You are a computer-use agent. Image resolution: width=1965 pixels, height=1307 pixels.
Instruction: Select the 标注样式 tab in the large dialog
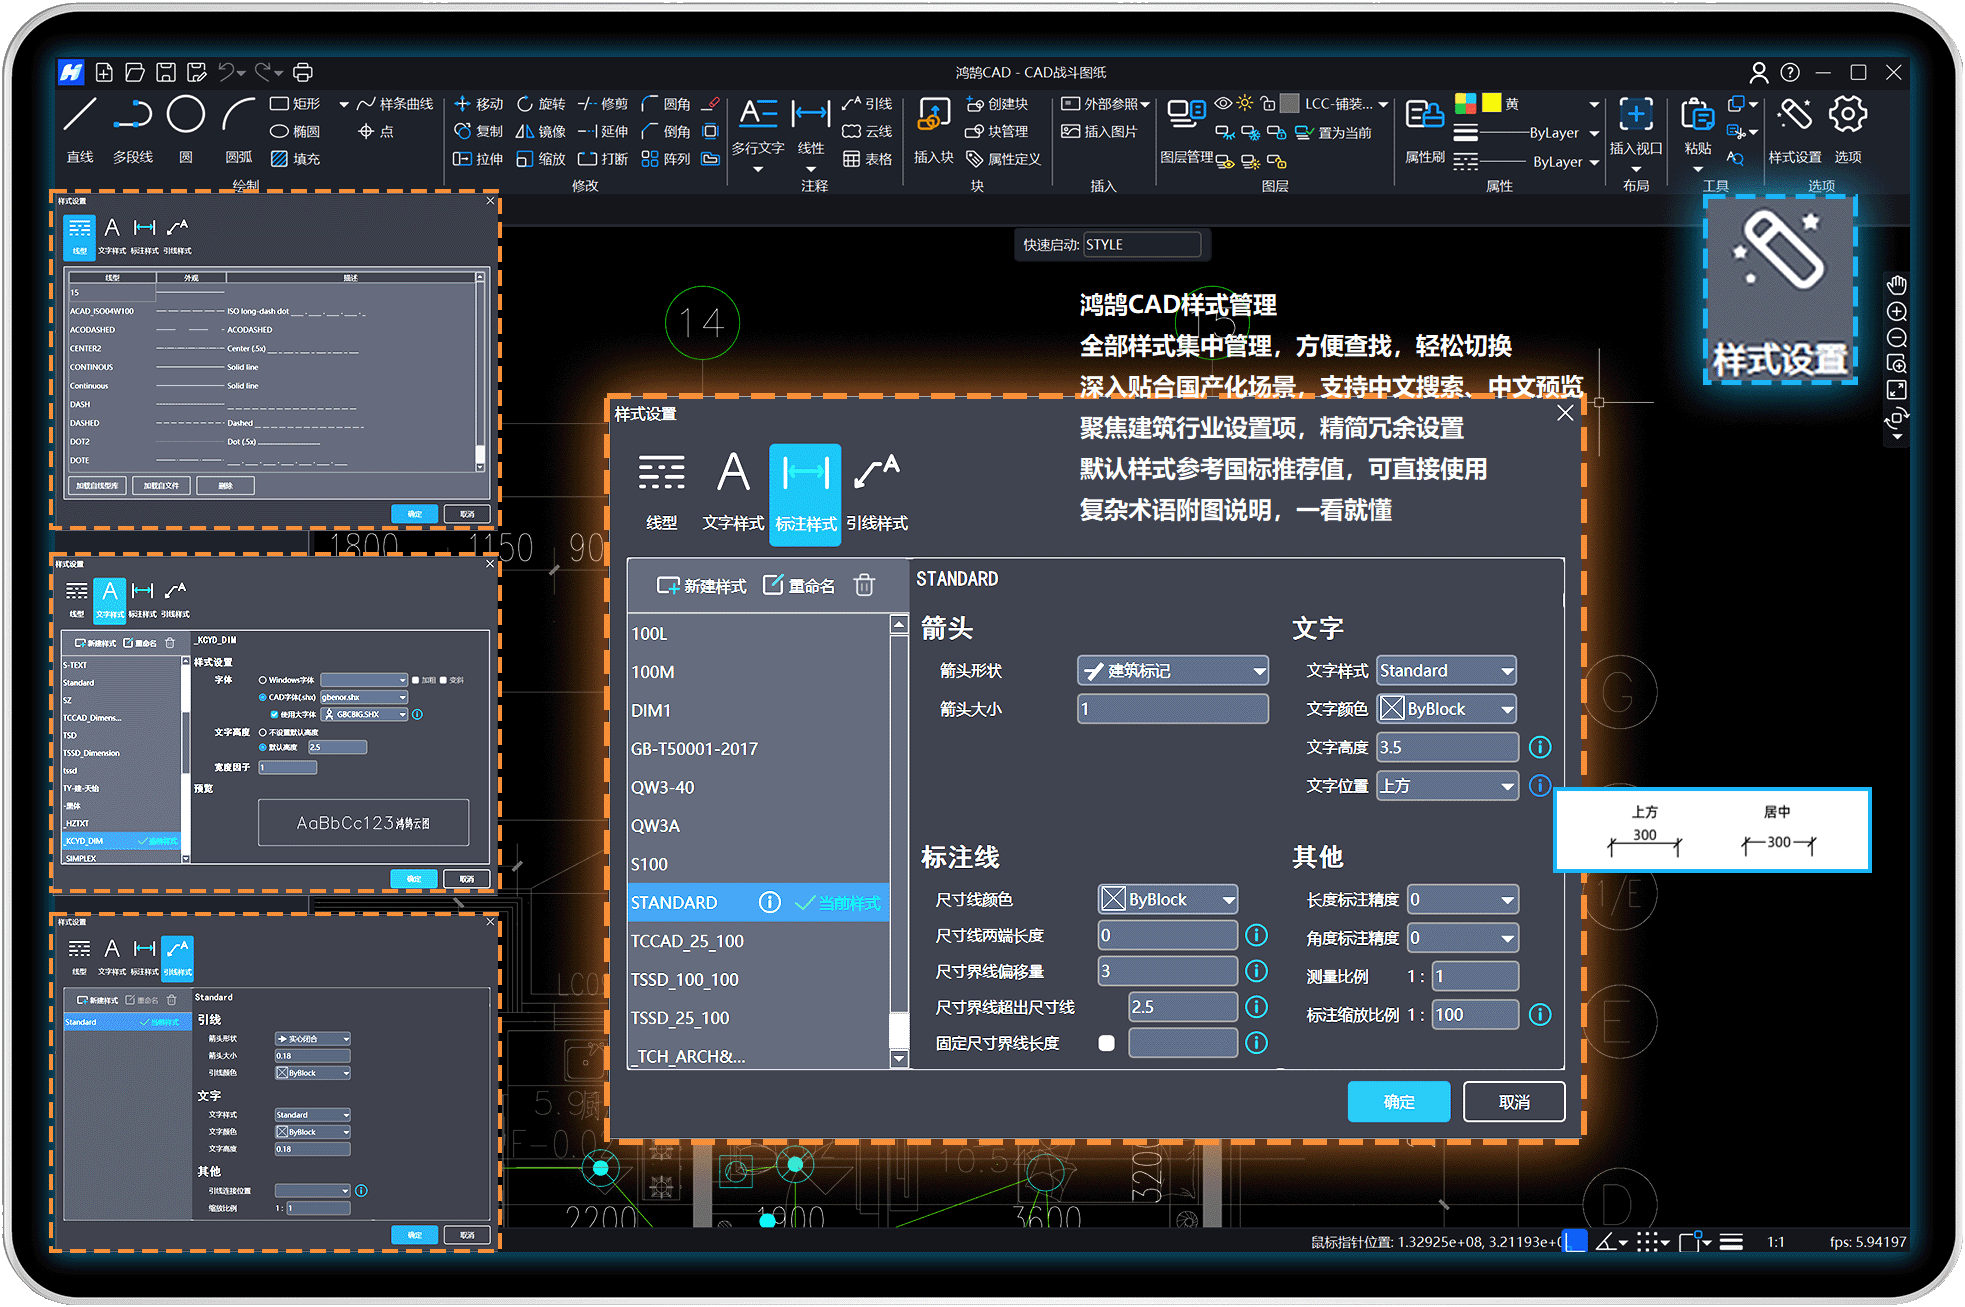[805, 495]
